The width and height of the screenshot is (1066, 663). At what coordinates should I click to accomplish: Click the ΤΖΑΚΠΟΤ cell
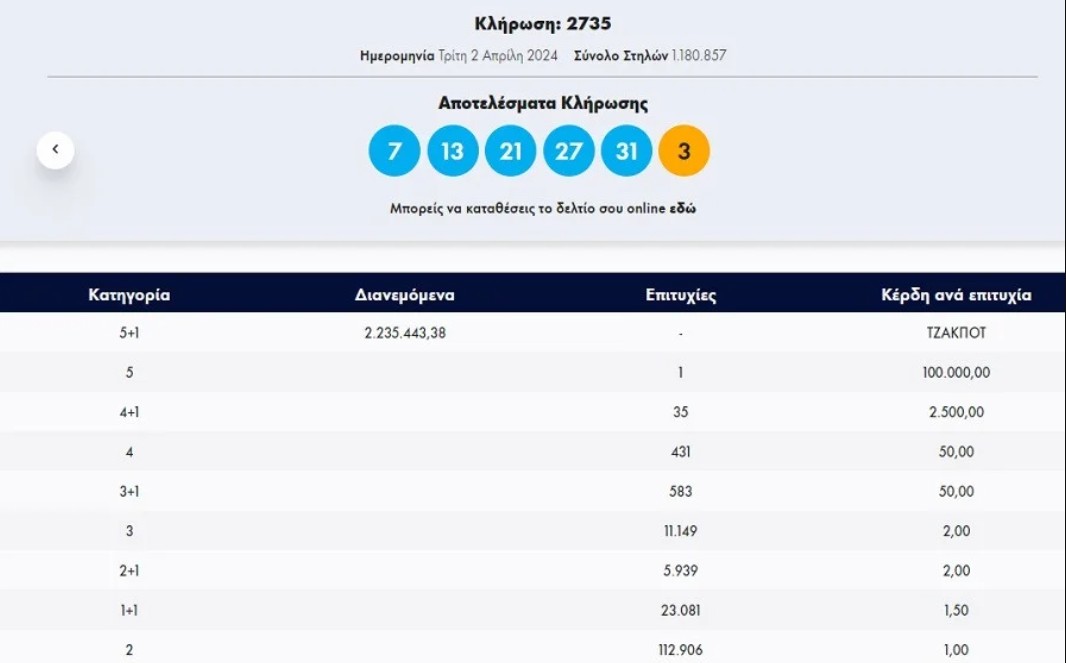tap(956, 333)
